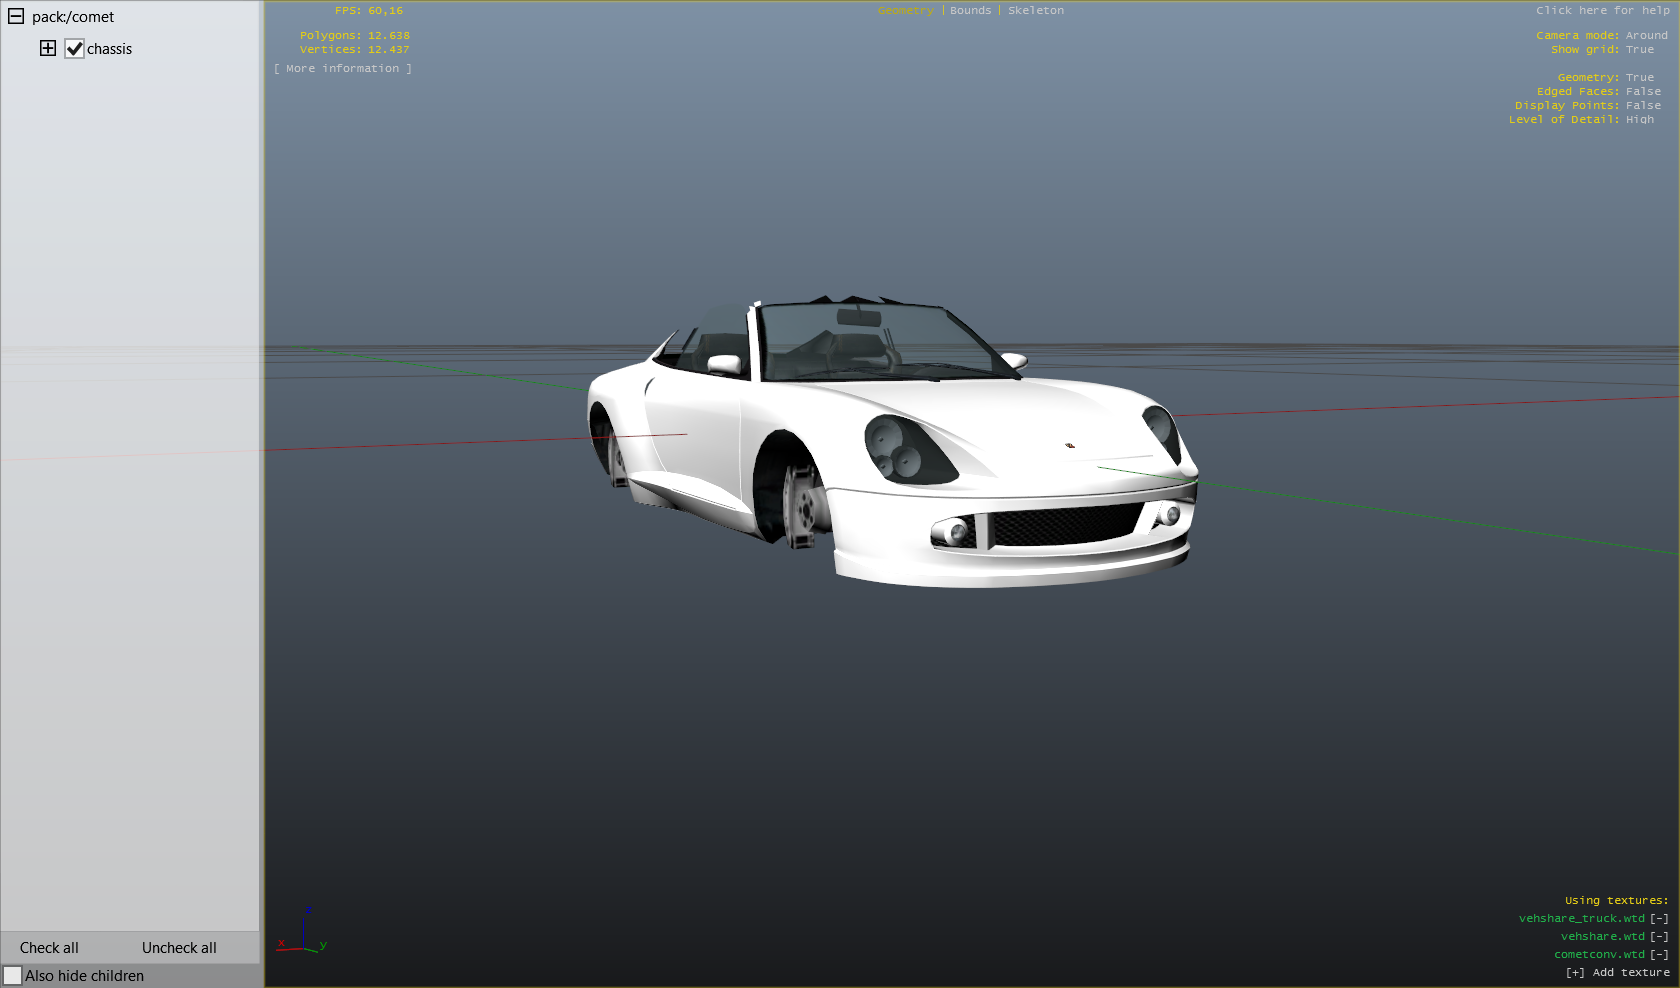Select the chassis tree item label
This screenshot has width=1680, height=988.
click(109, 49)
